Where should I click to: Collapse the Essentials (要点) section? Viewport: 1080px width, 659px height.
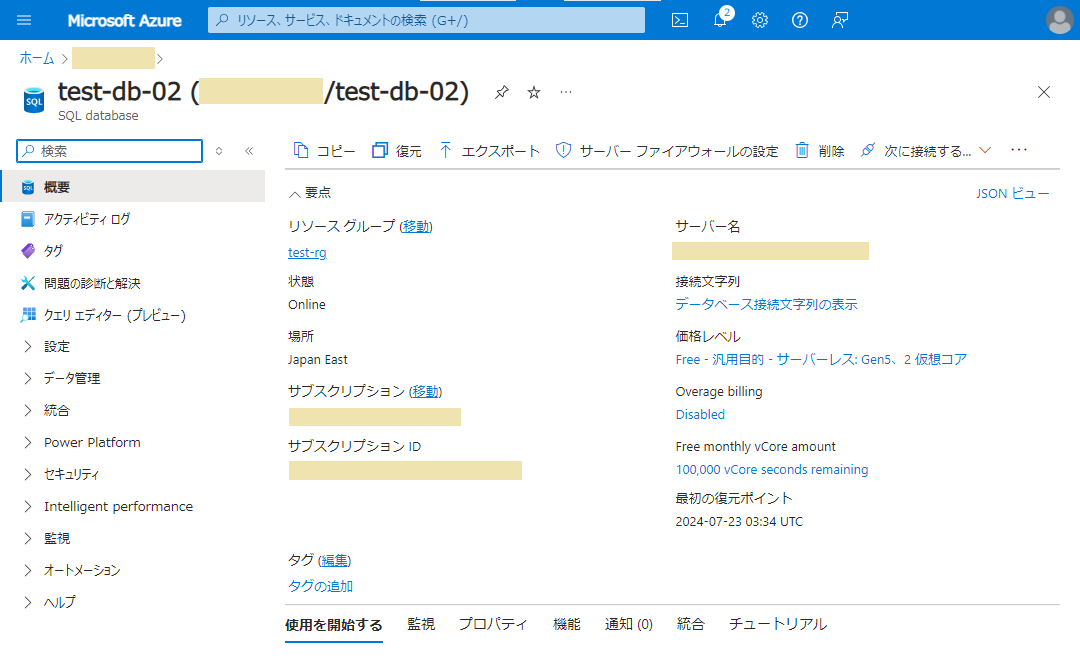pos(310,193)
